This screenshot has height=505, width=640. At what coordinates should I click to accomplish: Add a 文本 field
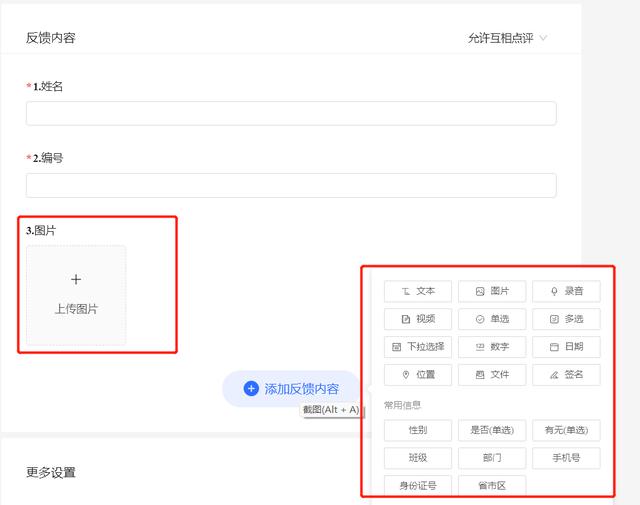click(x=418, y=291)
